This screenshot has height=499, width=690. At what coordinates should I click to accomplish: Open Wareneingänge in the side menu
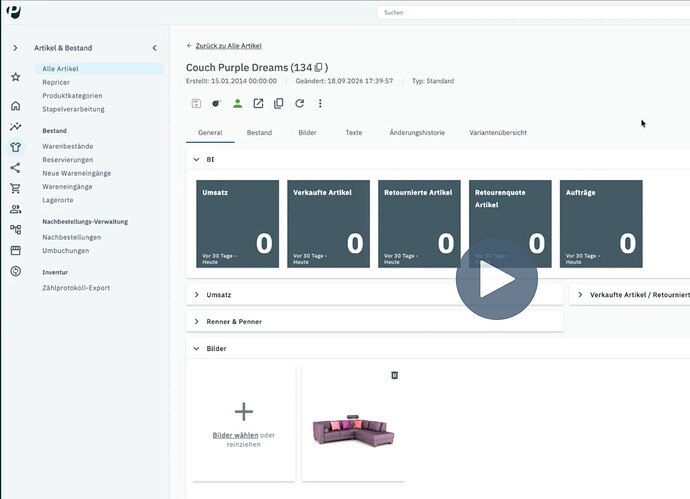[x=67, y=187]
